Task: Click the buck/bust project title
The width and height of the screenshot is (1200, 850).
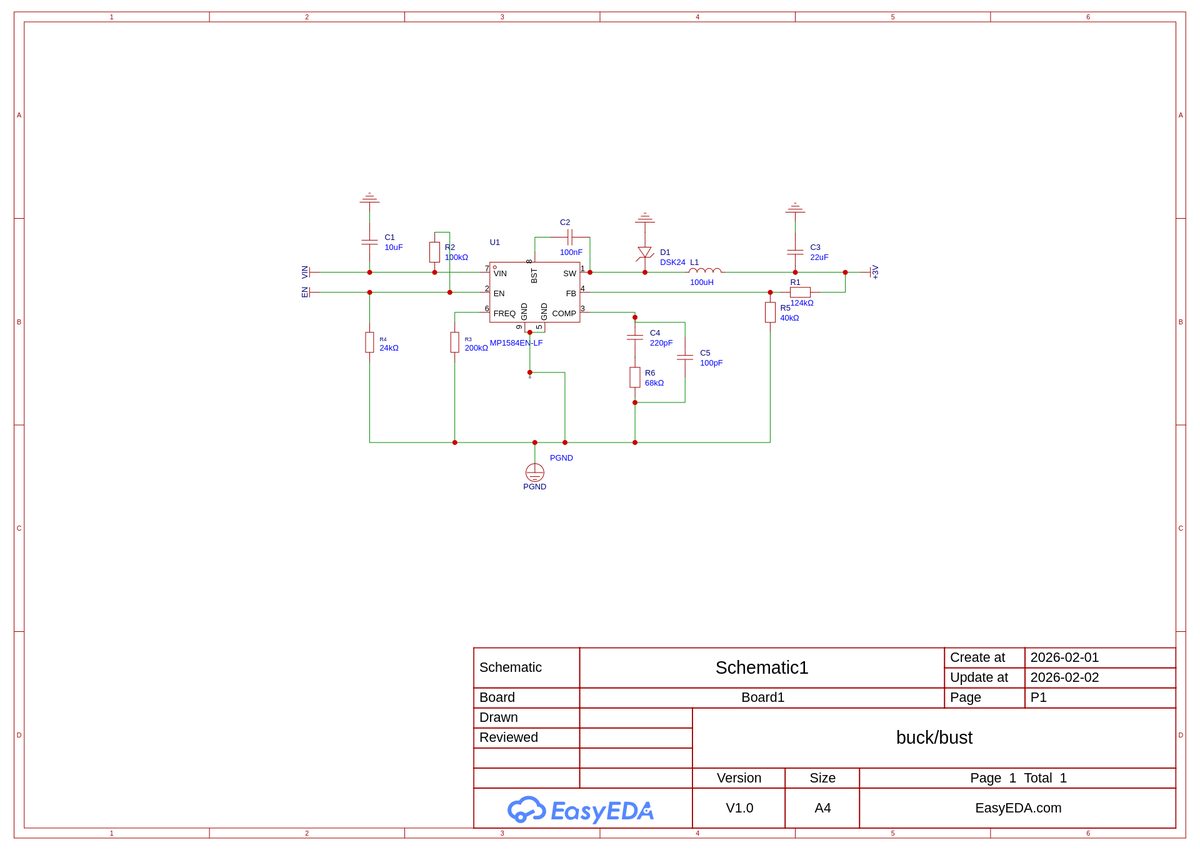Action: [934, 738]
